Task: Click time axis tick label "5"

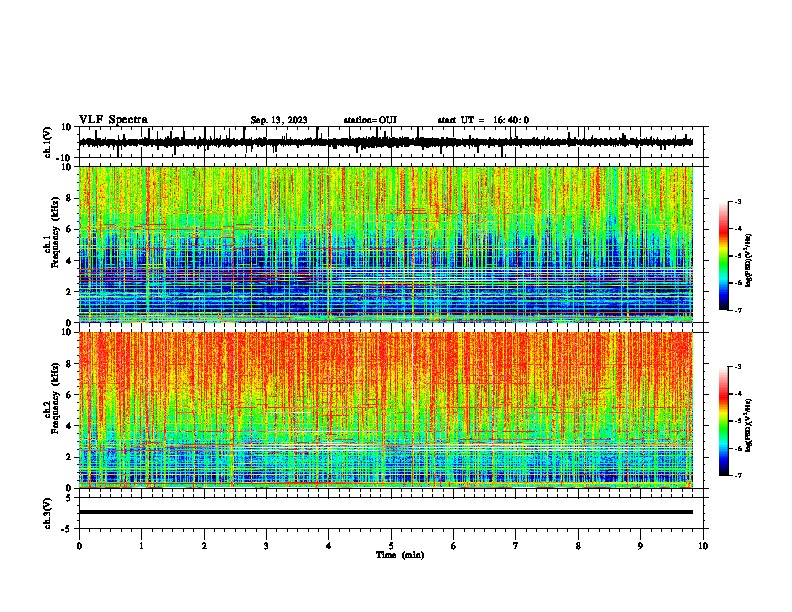Action: (x=391, y=546)
